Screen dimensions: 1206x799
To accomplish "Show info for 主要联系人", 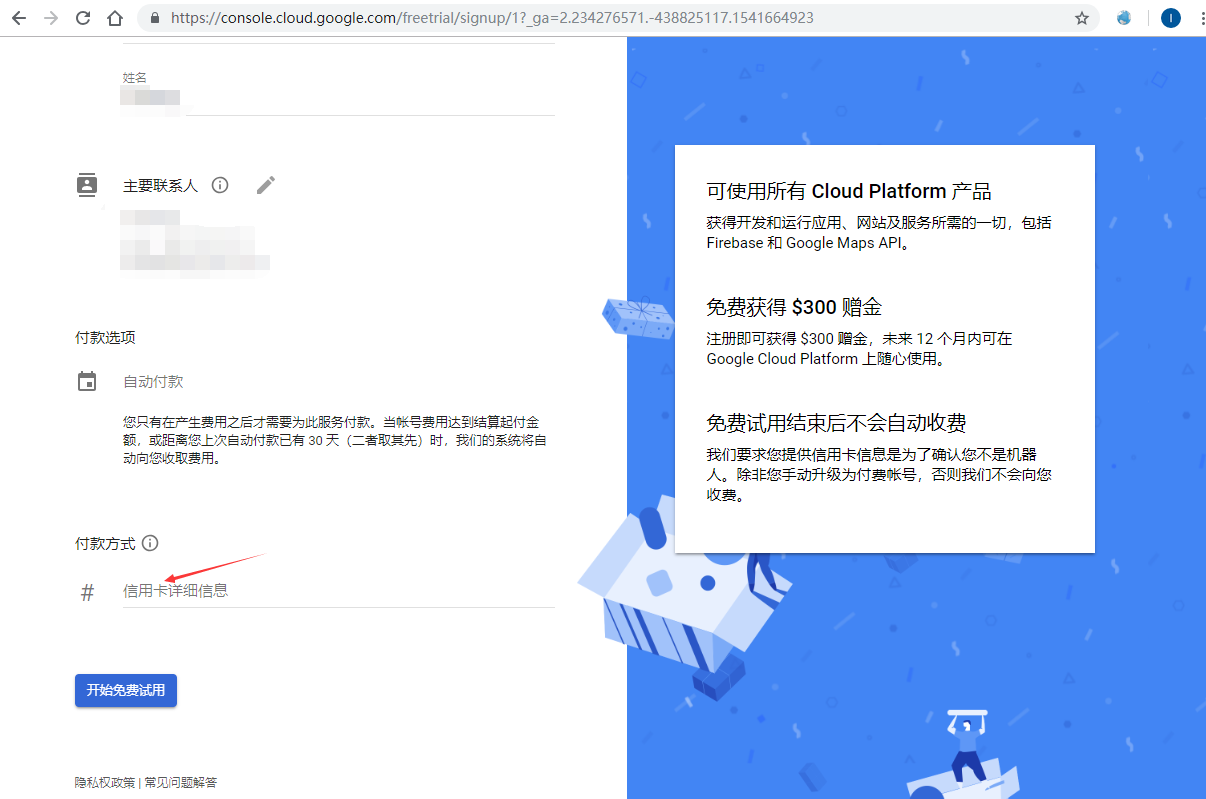I will (x=220, y=185).
